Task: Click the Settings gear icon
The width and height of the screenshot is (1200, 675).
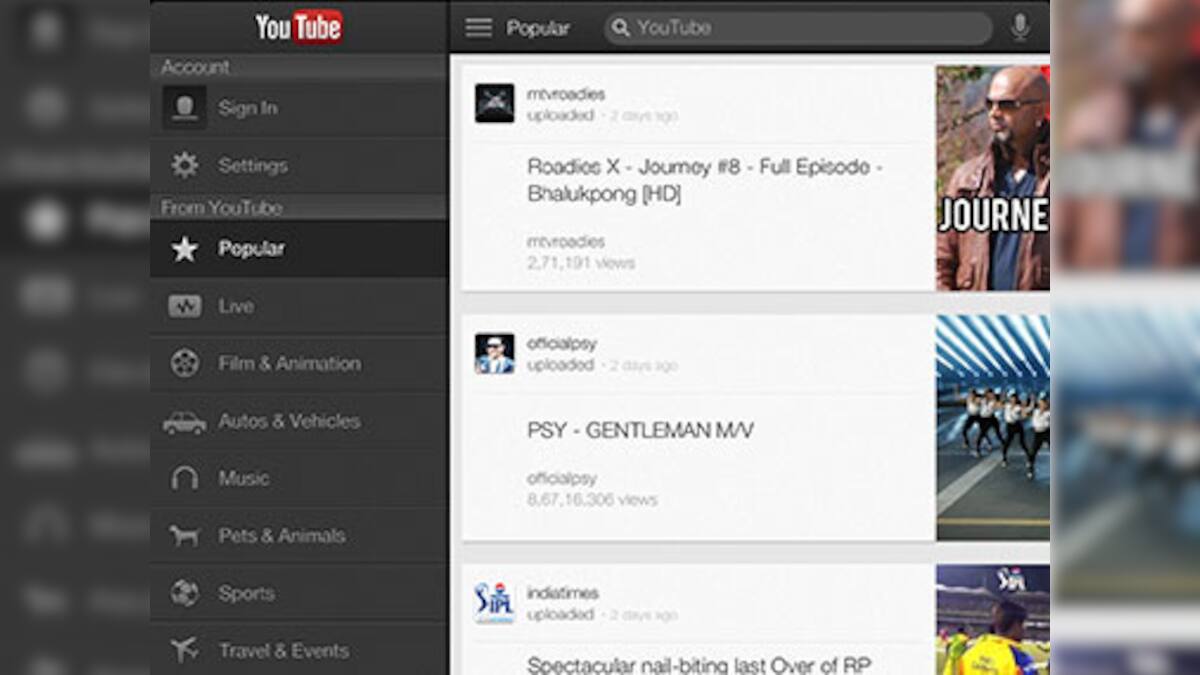Action: tap(185, 165)
